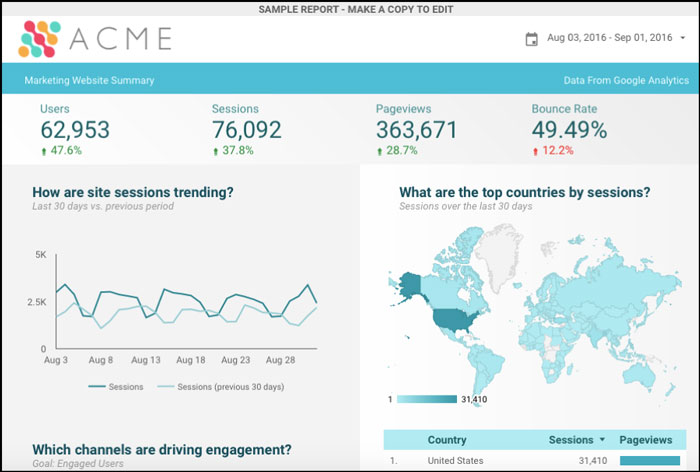The image size is (700, 472).
Task: Open the calendar date picker icon
Action: pyautogui.click(x=531, y=39)
